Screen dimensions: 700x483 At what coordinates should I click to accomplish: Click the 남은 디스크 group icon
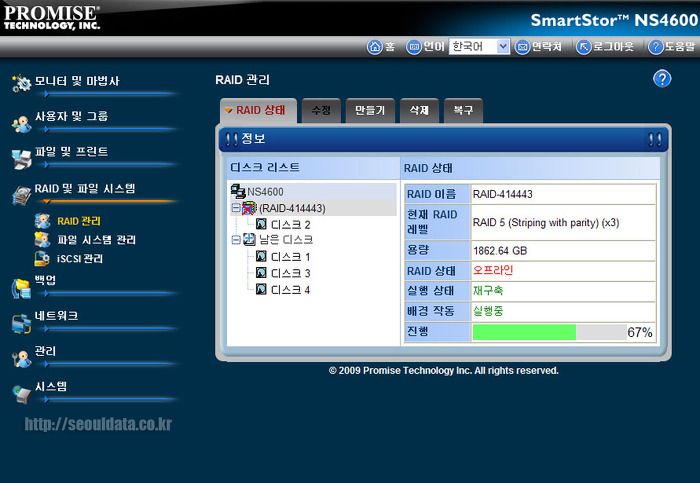click(x=249, y=240)
